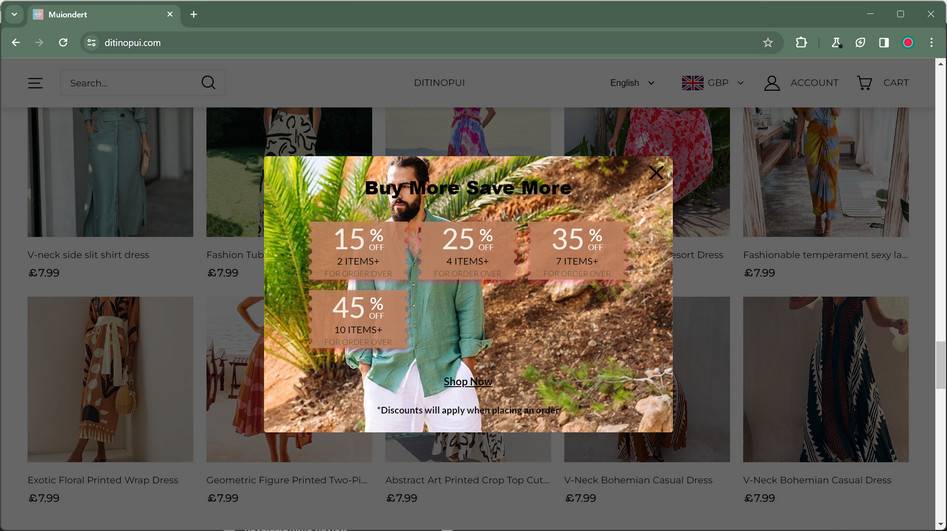The image size is (947, 531).
Task: Open the Chrome three-dot menu
Action: [x=931, y=42]
